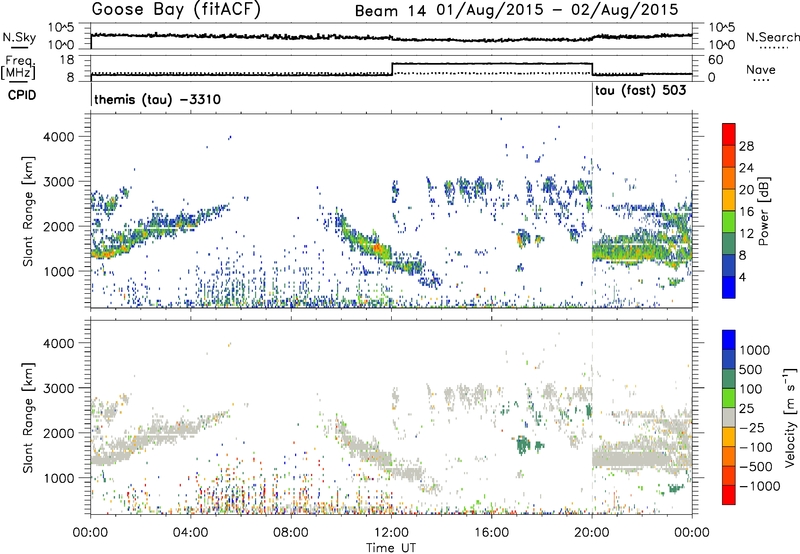The image size is (800, 554).
Task: Click the "04:00" time axis label
Action: (190, 533)
